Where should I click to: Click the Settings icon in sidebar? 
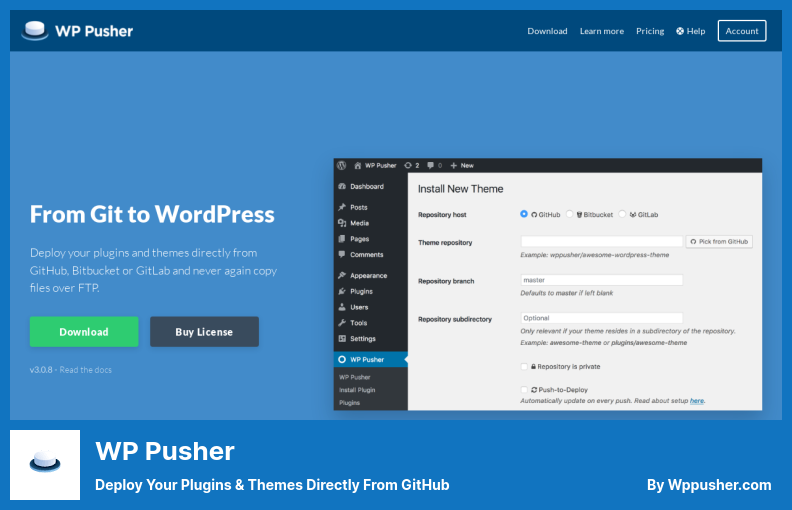click(x=342, y=338)
